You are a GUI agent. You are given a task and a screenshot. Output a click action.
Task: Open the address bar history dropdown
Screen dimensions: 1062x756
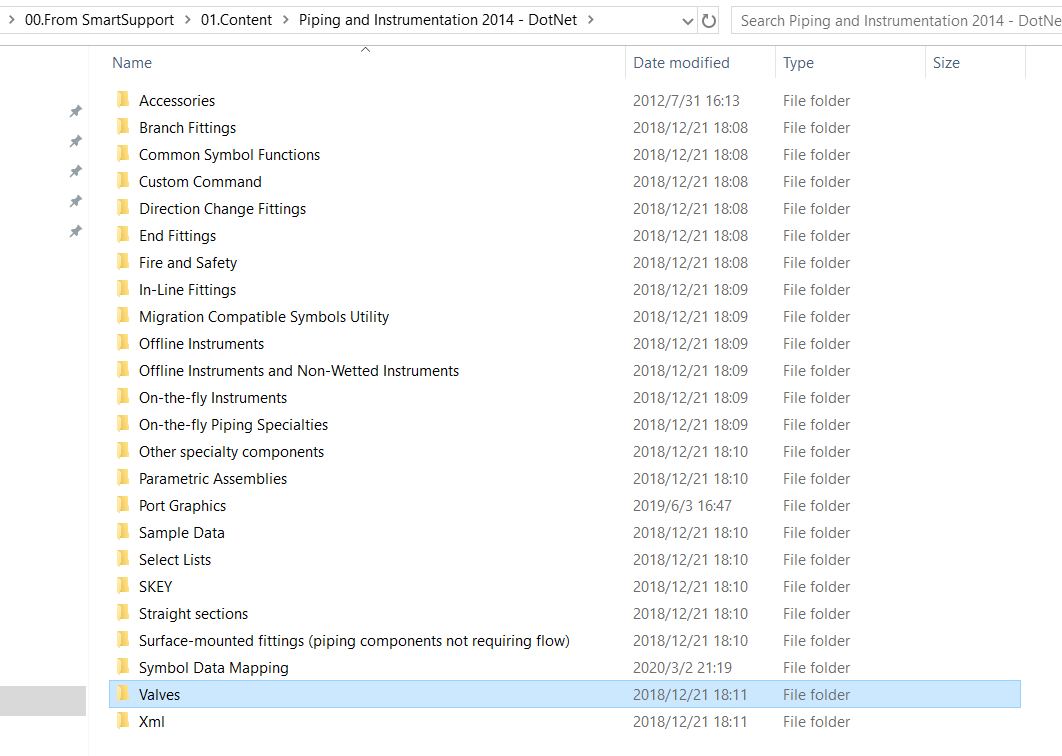[687, 21]
